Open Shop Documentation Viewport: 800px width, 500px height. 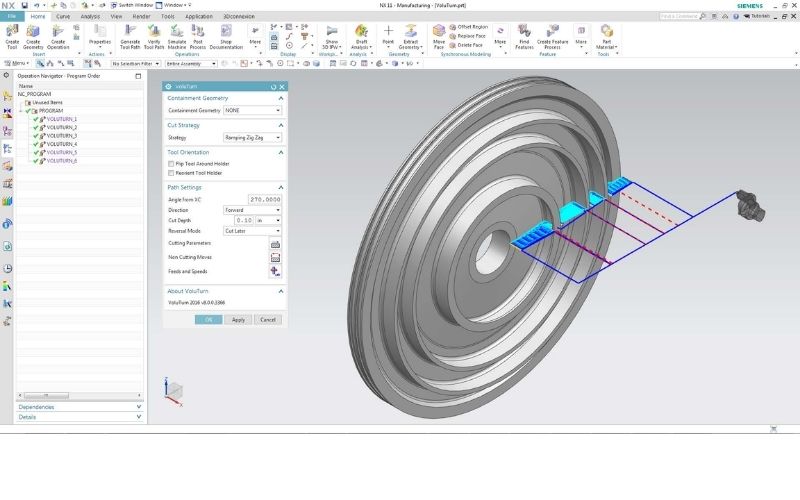click(x=226, y=37)
